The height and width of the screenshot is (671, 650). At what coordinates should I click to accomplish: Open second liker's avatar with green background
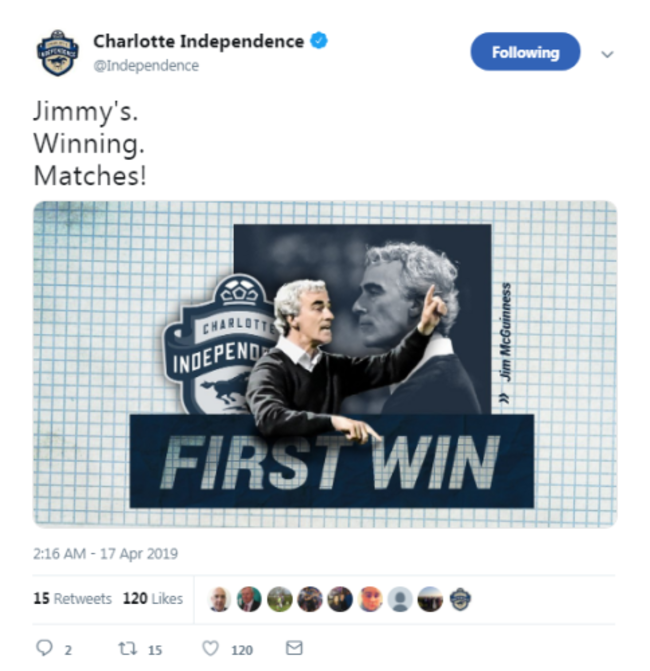(249, 599)
